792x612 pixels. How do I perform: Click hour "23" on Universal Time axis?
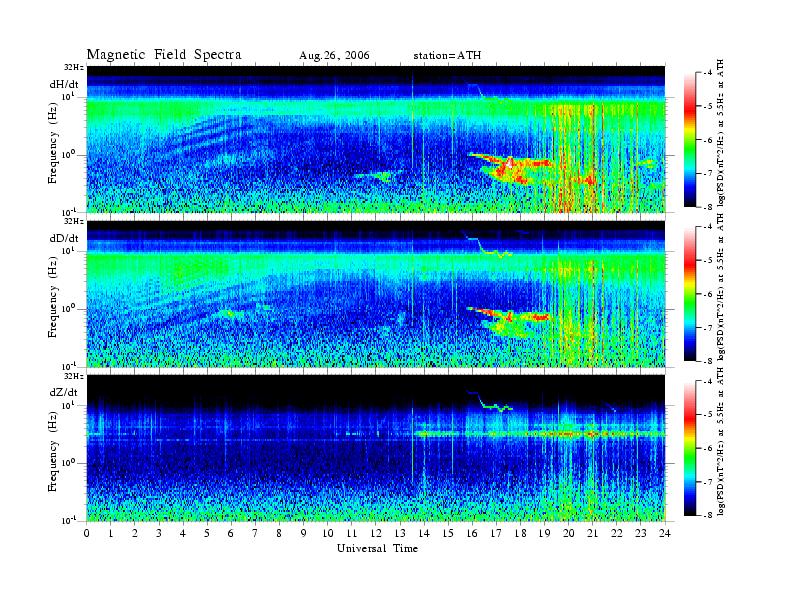pos(641,533)
